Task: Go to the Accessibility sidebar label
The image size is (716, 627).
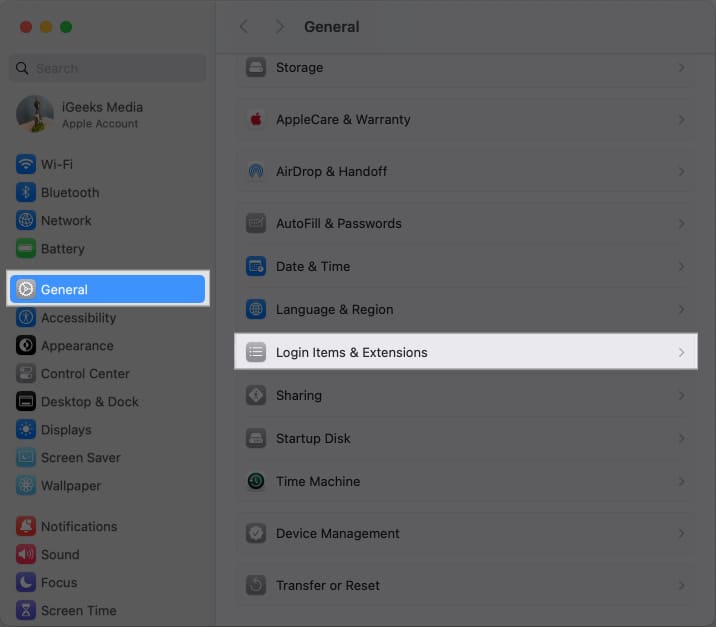Action: click(x=79, y=318)
